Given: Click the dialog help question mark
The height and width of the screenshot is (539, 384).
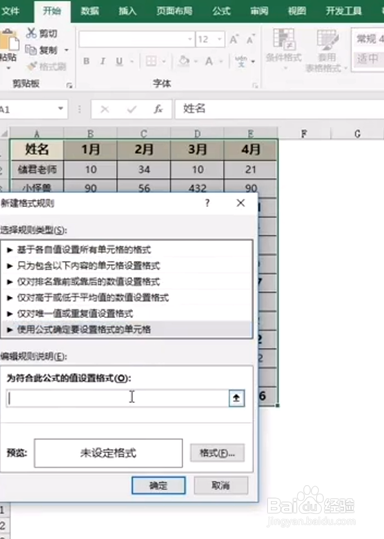Looking at the screenshot, I should coord(207,203).
